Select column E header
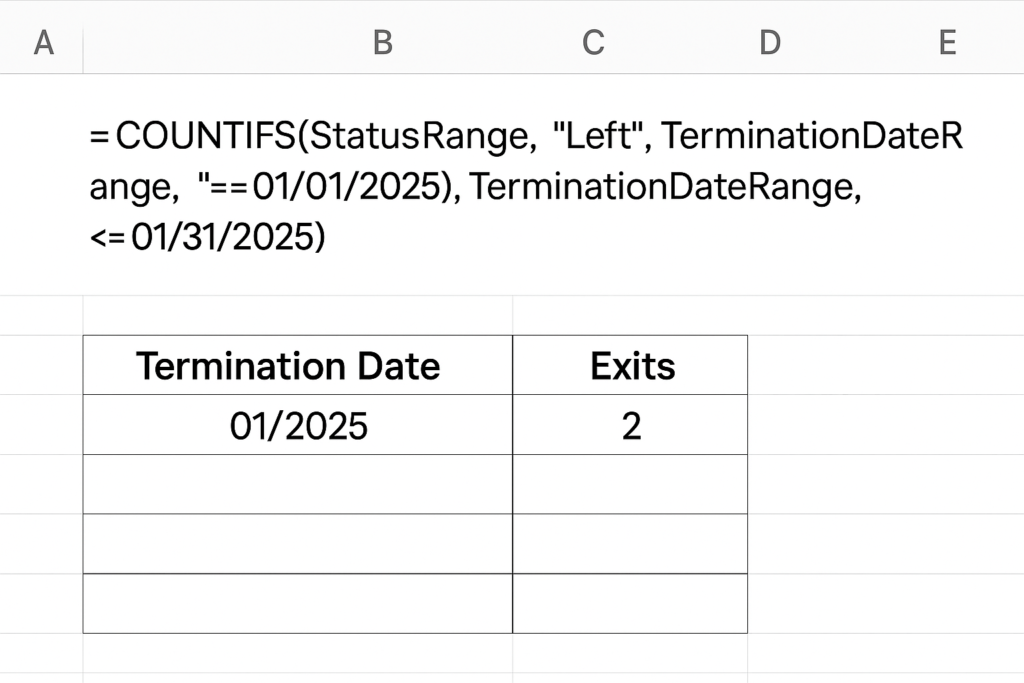This screenshot has width=1024, height=683. 948,43
